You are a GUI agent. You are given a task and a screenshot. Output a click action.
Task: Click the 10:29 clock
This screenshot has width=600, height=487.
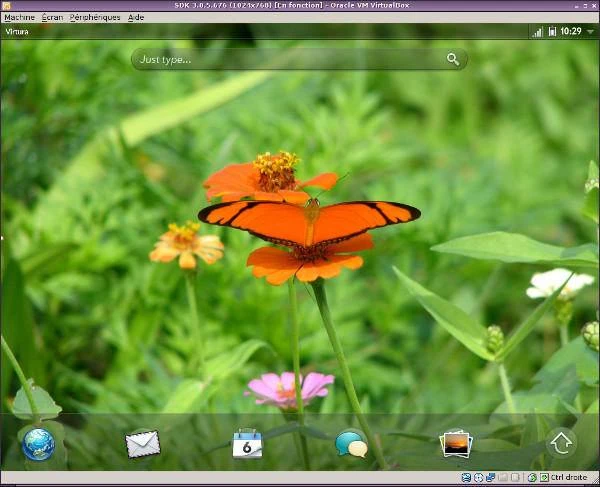pyautogui.click(x=571, y=31)
